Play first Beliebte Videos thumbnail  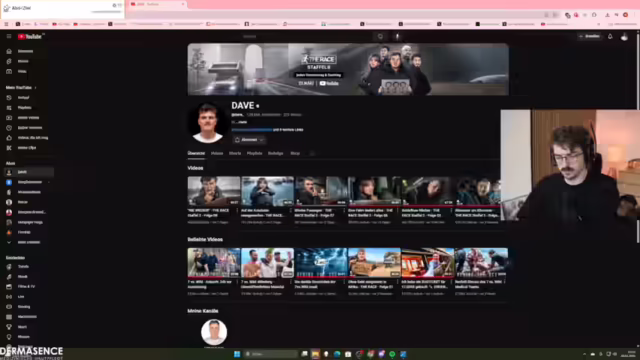pyautogui.click(x=214, y=263)
